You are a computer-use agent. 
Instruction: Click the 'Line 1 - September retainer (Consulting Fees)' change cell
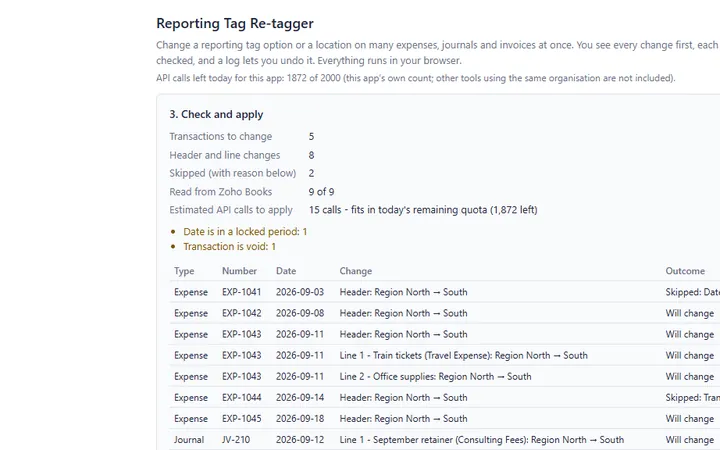coord(482,440)
